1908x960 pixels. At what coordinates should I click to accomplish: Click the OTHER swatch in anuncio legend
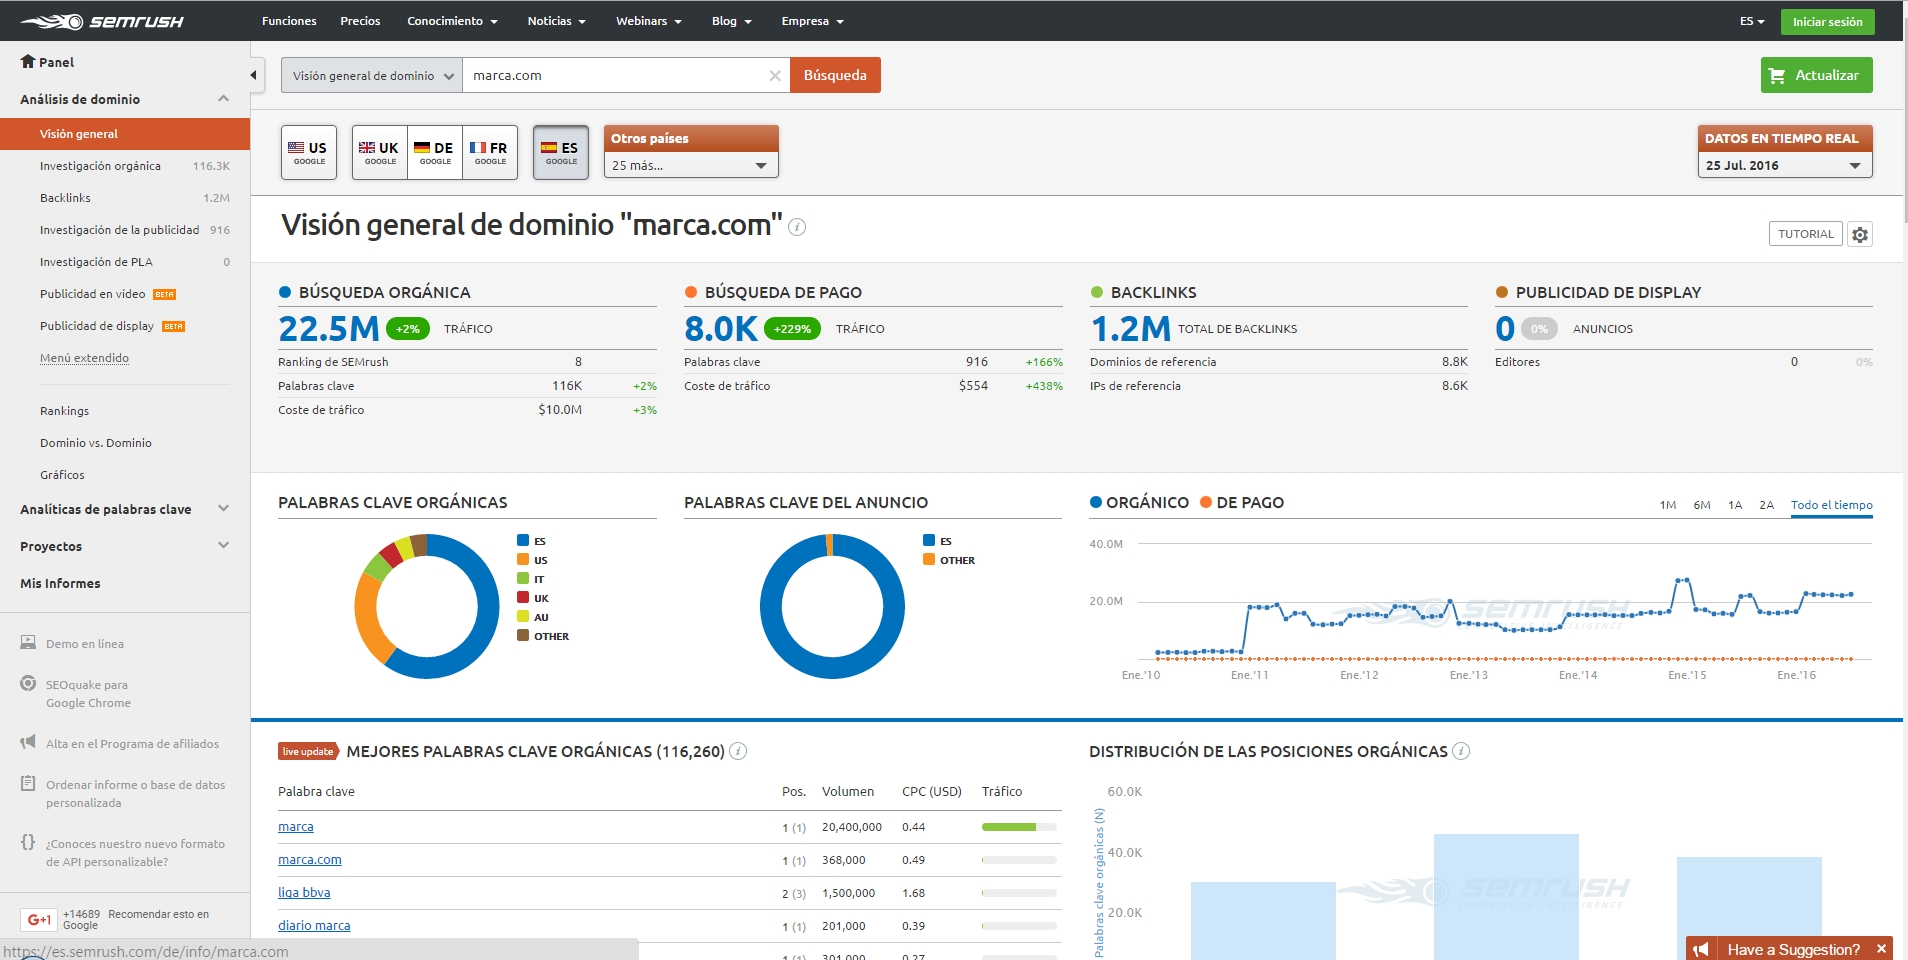point(928,559)
